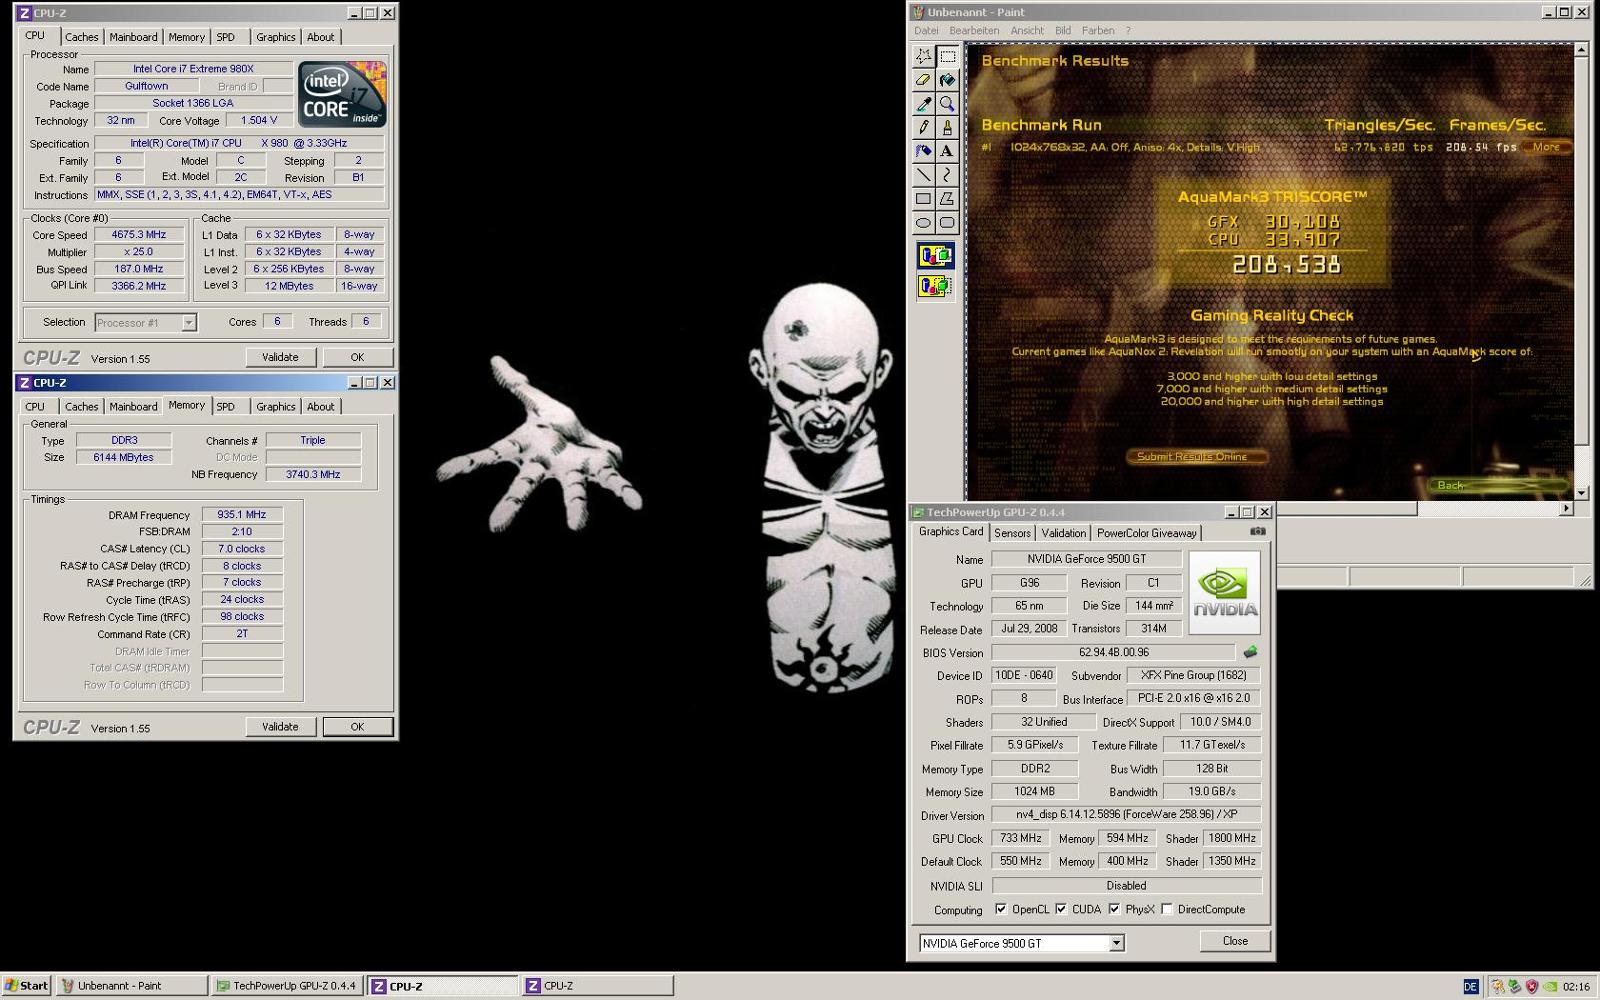Choose the Curve tool in Paint
1600x1000 pixels.
click(x=947, y=176)
